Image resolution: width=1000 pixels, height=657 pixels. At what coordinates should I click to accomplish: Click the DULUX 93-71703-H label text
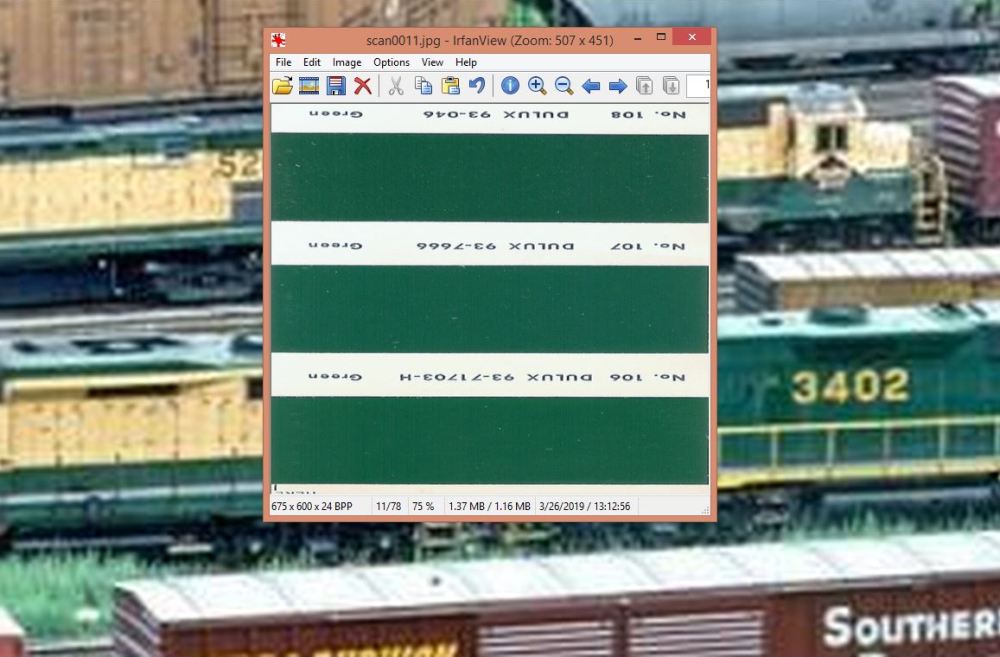[x=496, y=378]
